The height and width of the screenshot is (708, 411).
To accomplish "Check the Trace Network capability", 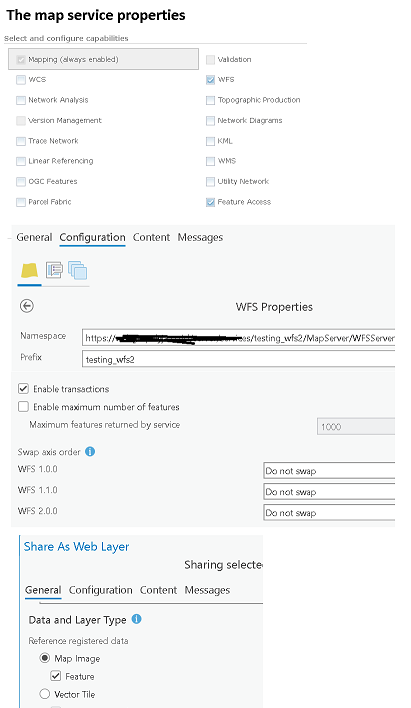I will point(21,141).
